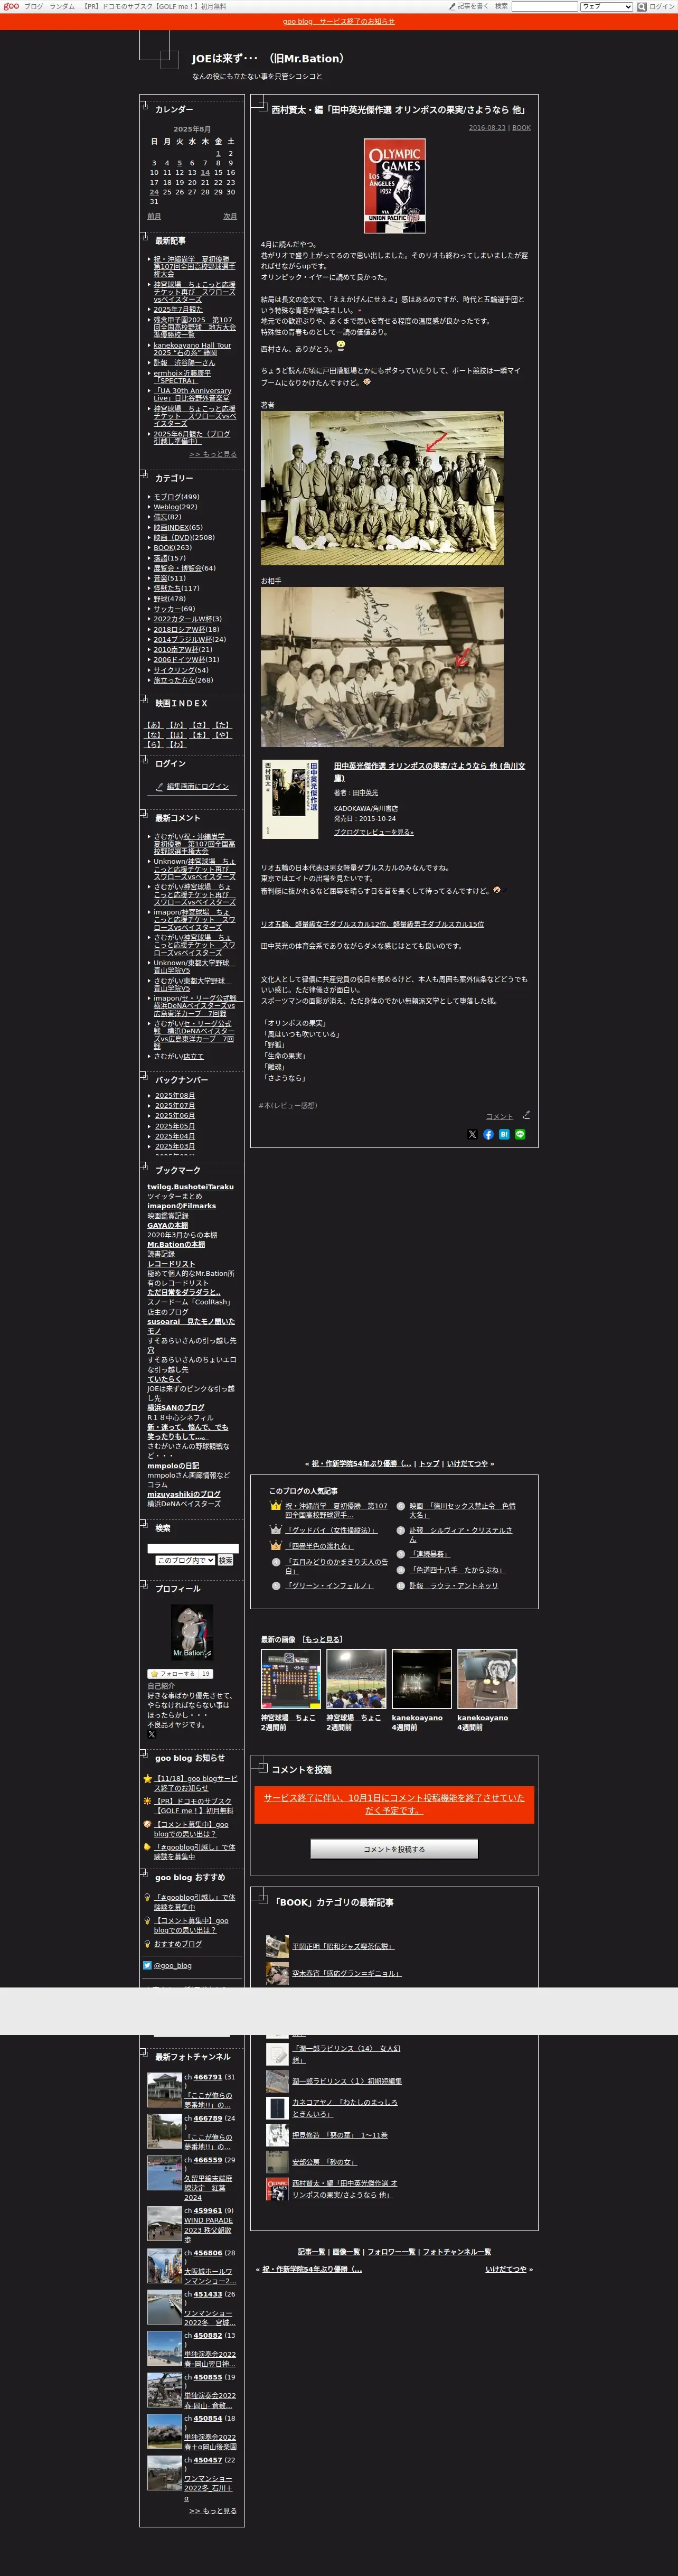678x2576 pixels.
Task: Open the @goo_blog Twitter icon link
Action: point(147,1965)
